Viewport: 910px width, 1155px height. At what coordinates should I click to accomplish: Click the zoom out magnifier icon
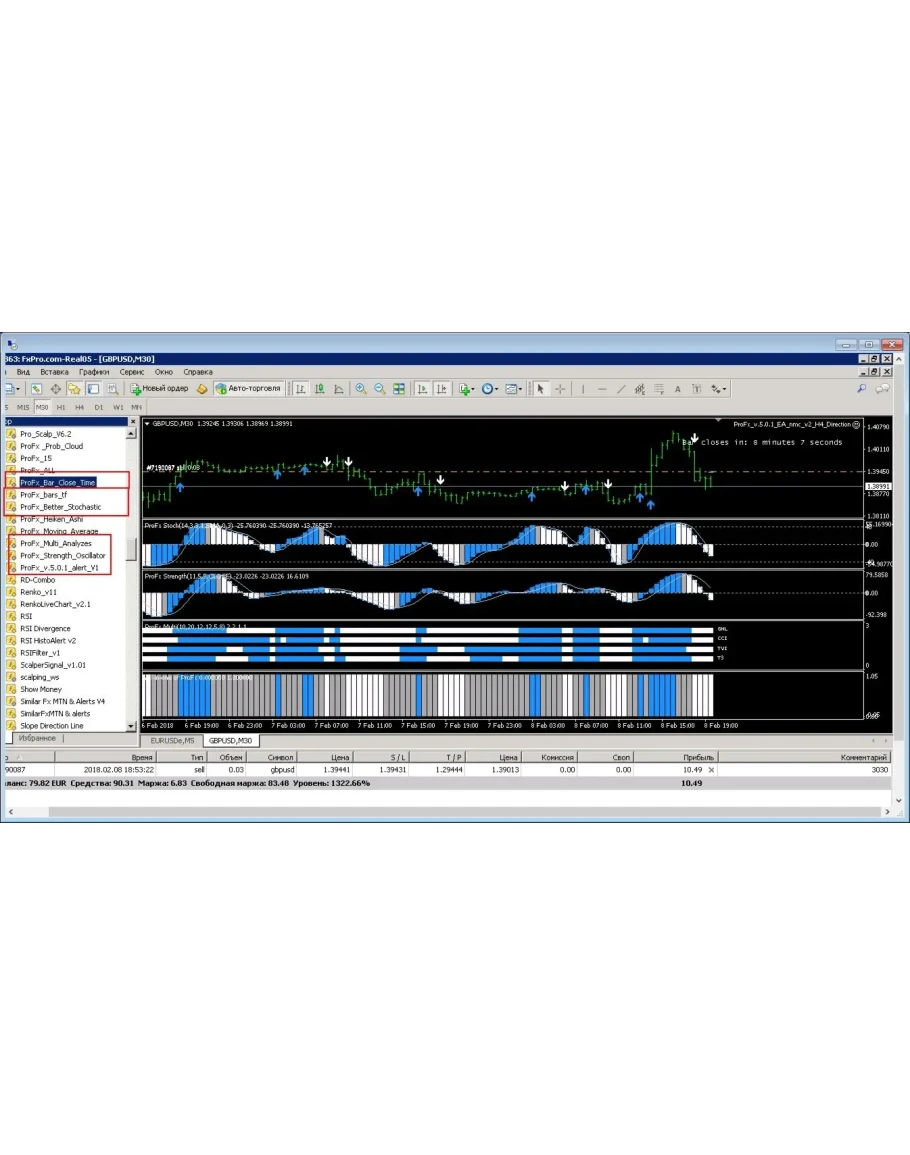[380, 389]
